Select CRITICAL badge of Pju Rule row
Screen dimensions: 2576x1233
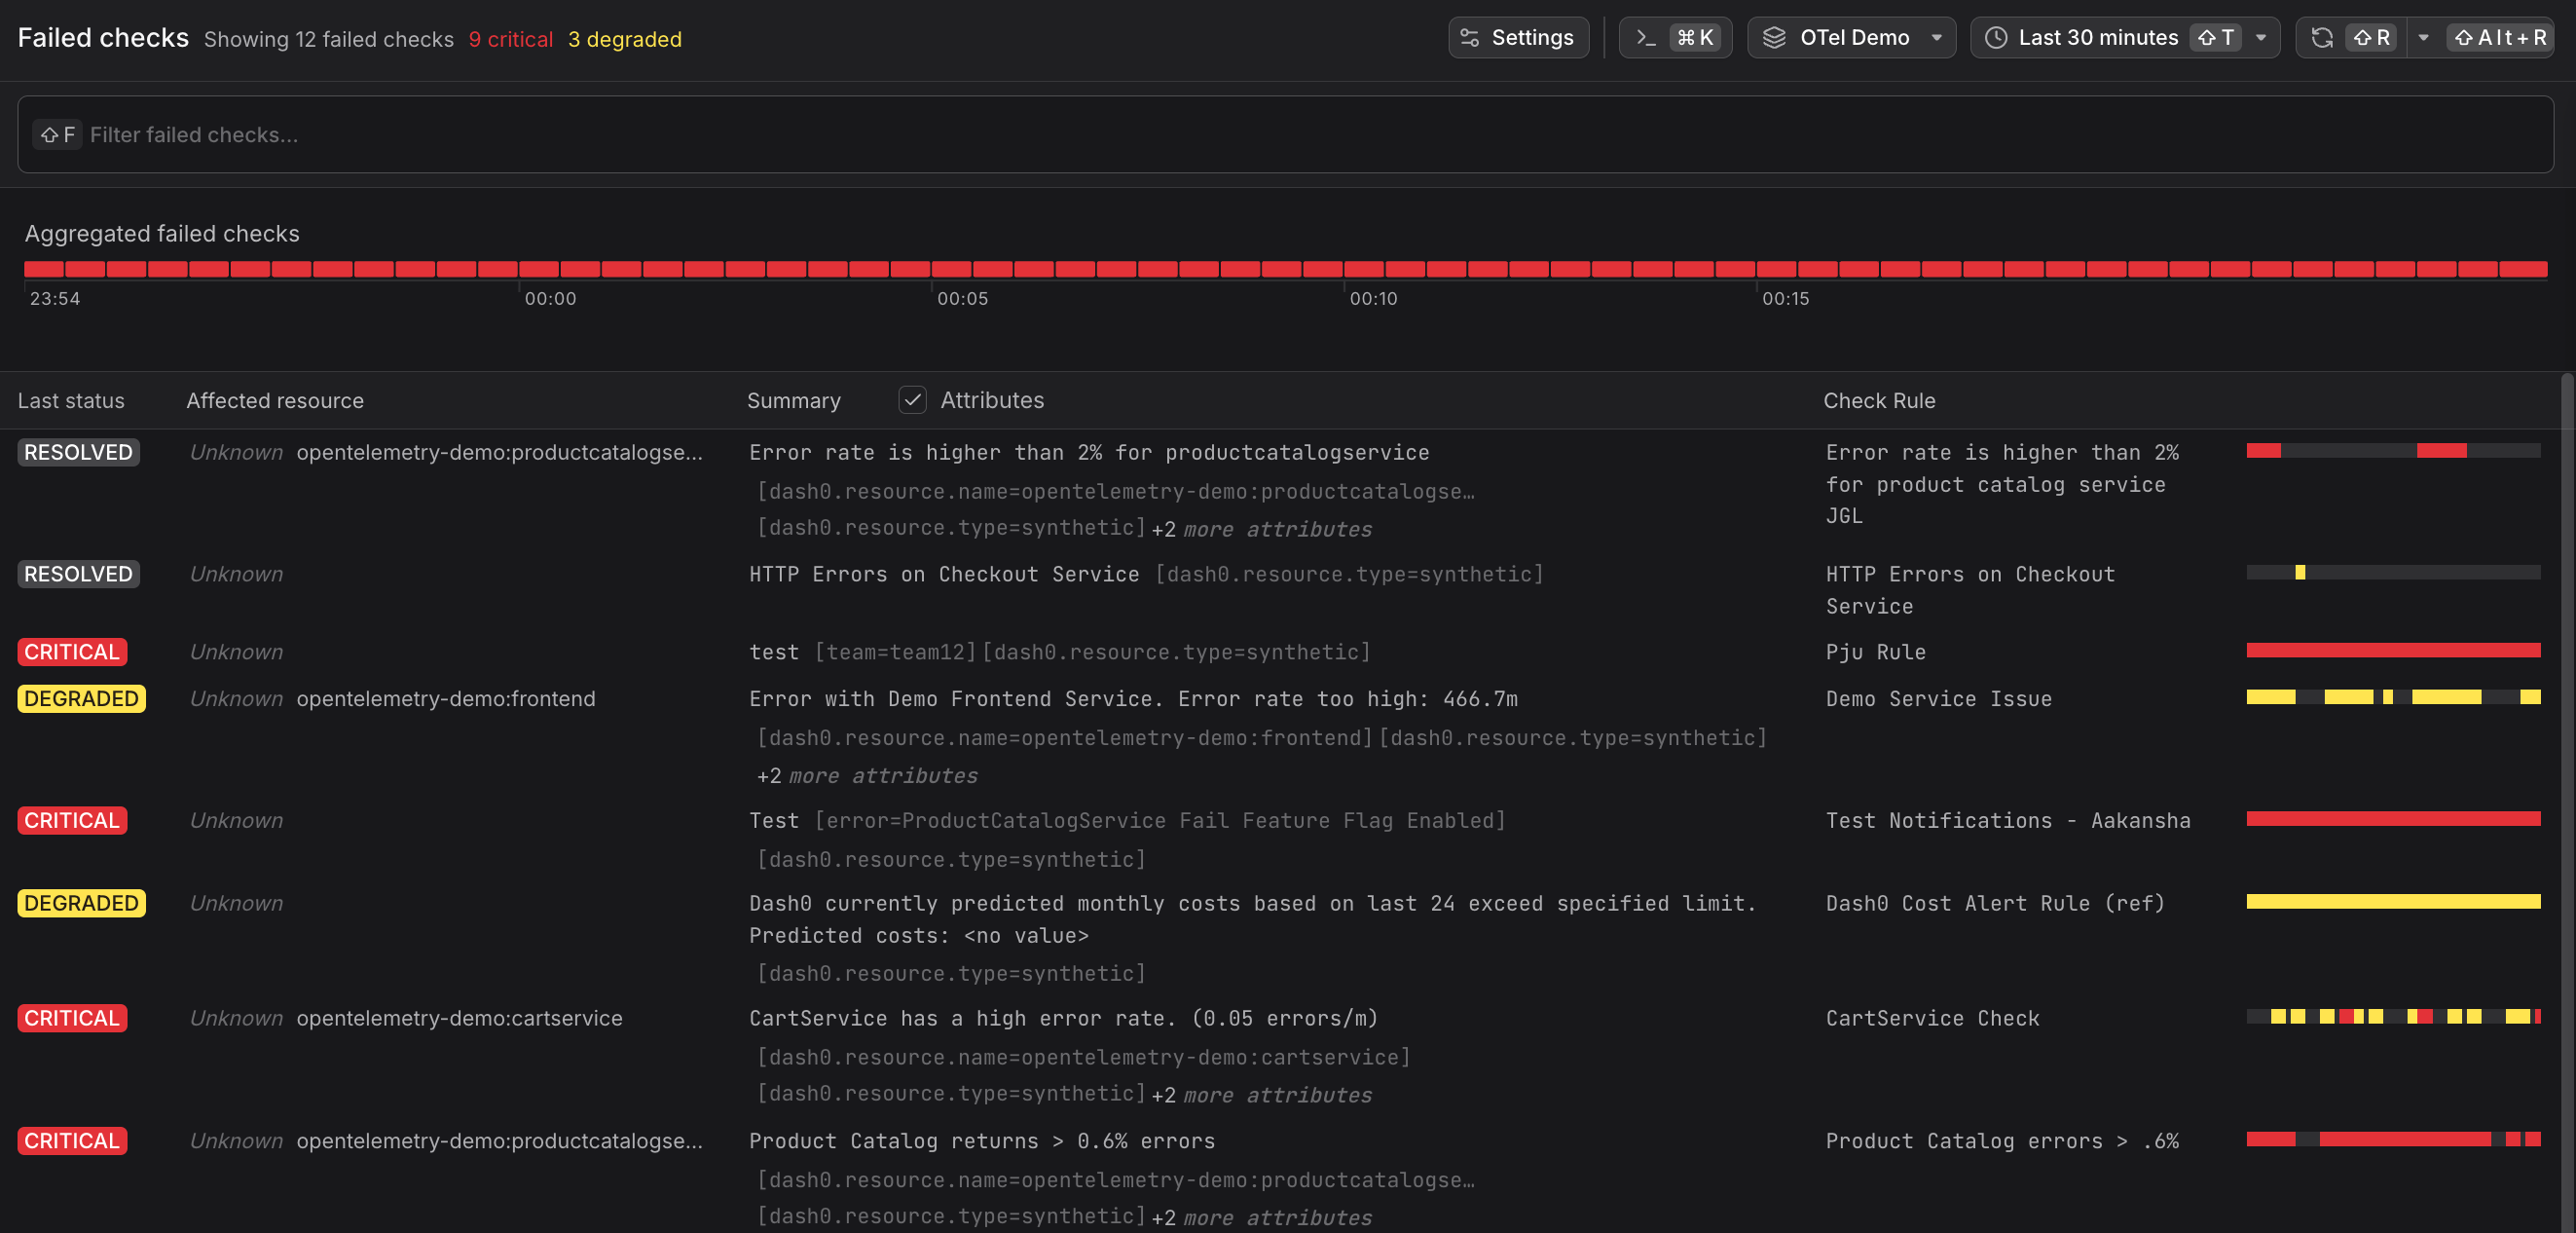pos(72,652)
